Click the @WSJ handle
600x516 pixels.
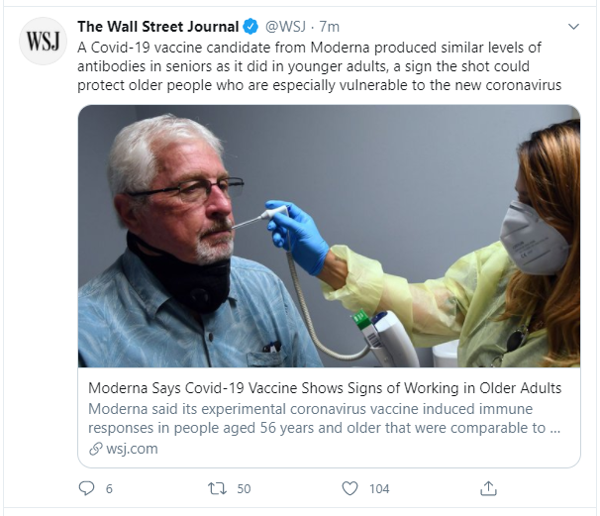coord(287,27)
